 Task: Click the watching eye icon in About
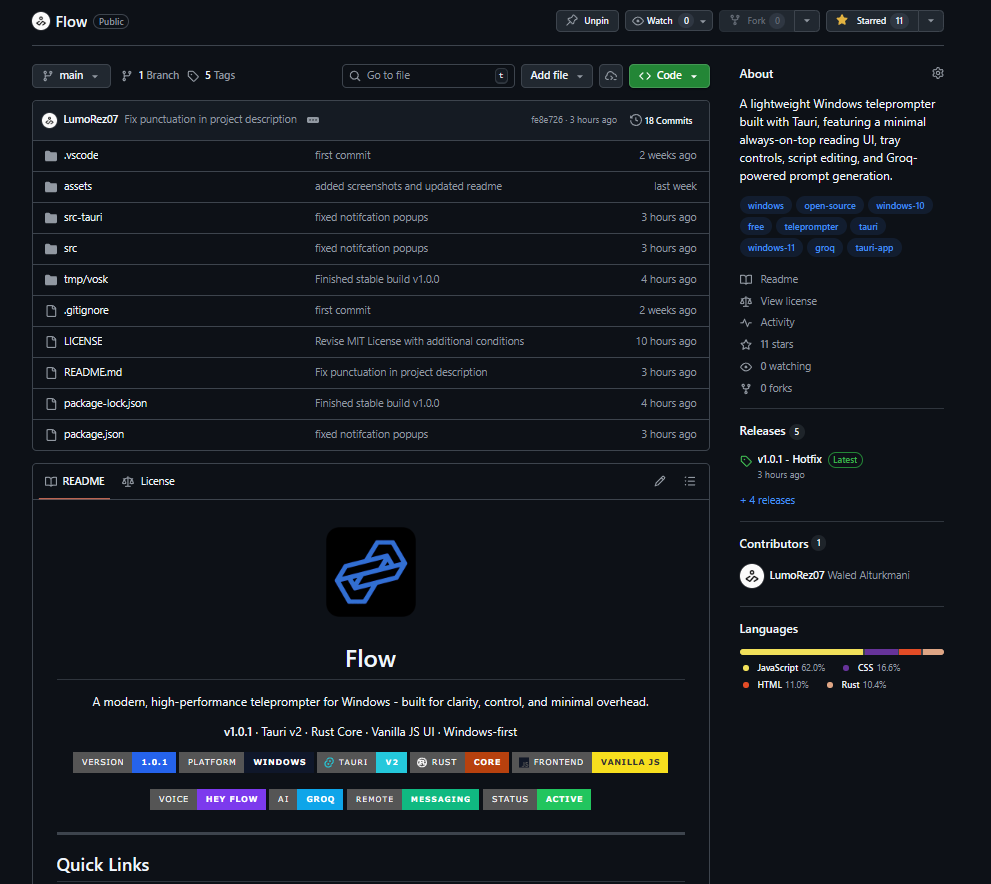[x=746, y=366]
